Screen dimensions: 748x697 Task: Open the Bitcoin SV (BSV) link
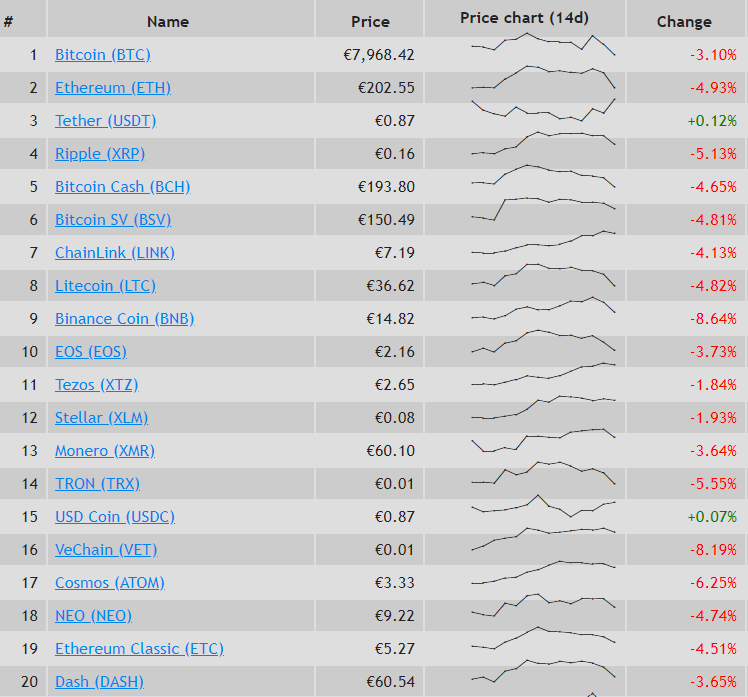click(x=113, y=219)
